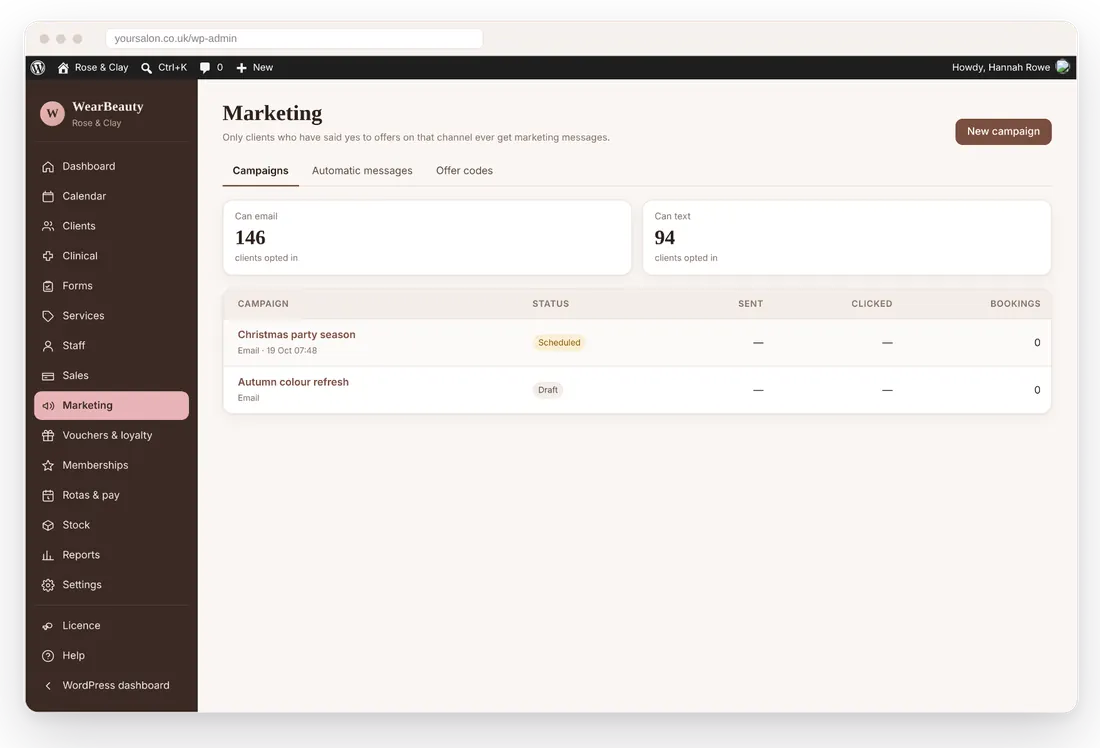Click the Memberships star icon

[x=48, y=465]
